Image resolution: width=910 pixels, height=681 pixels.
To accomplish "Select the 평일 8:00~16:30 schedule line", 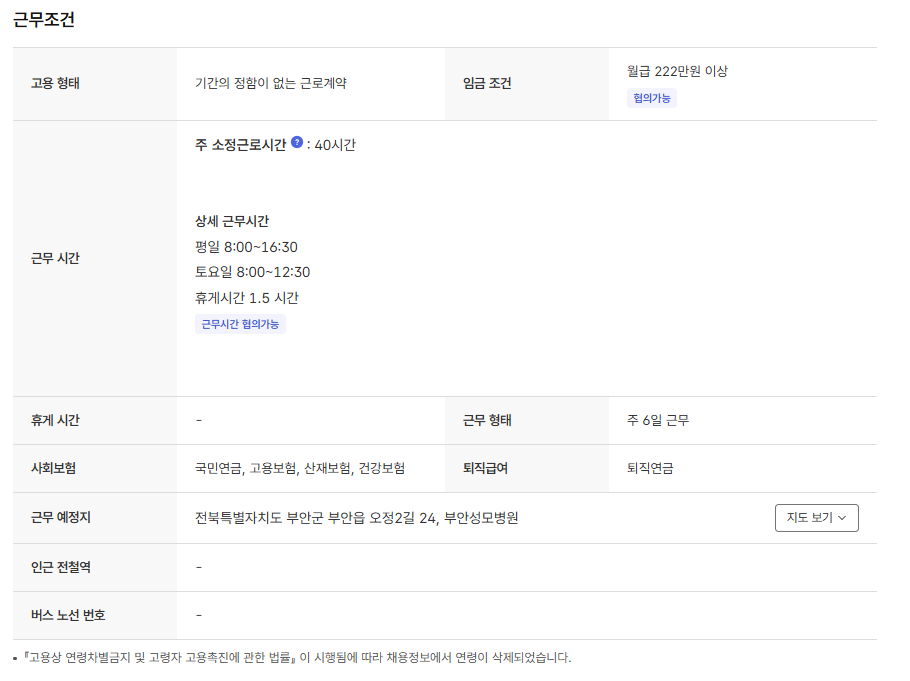I will click(246, 247).
